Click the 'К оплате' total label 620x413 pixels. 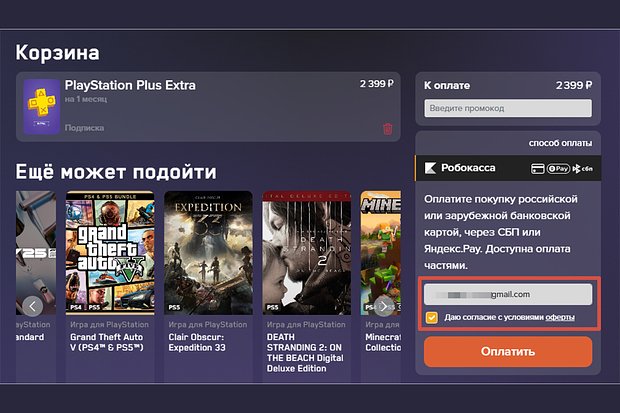tap(447, 85)
